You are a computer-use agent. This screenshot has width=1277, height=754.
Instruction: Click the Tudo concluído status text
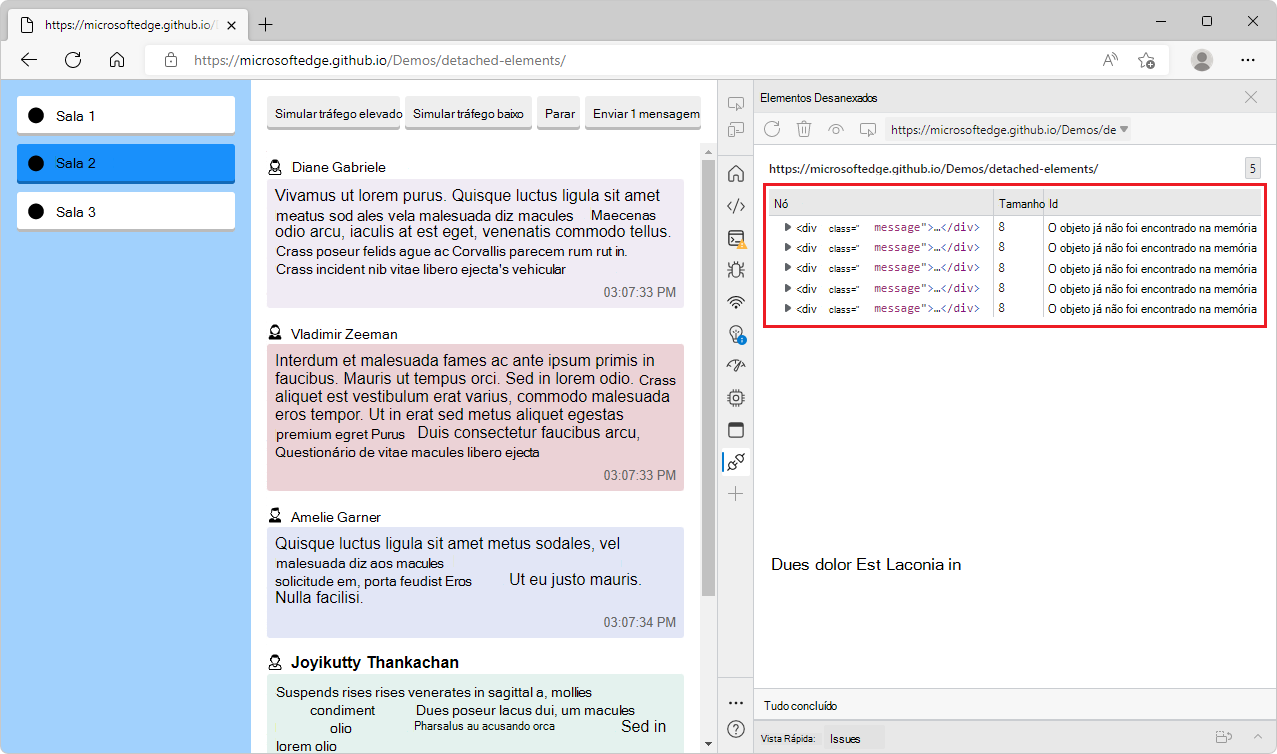(800, 706)
